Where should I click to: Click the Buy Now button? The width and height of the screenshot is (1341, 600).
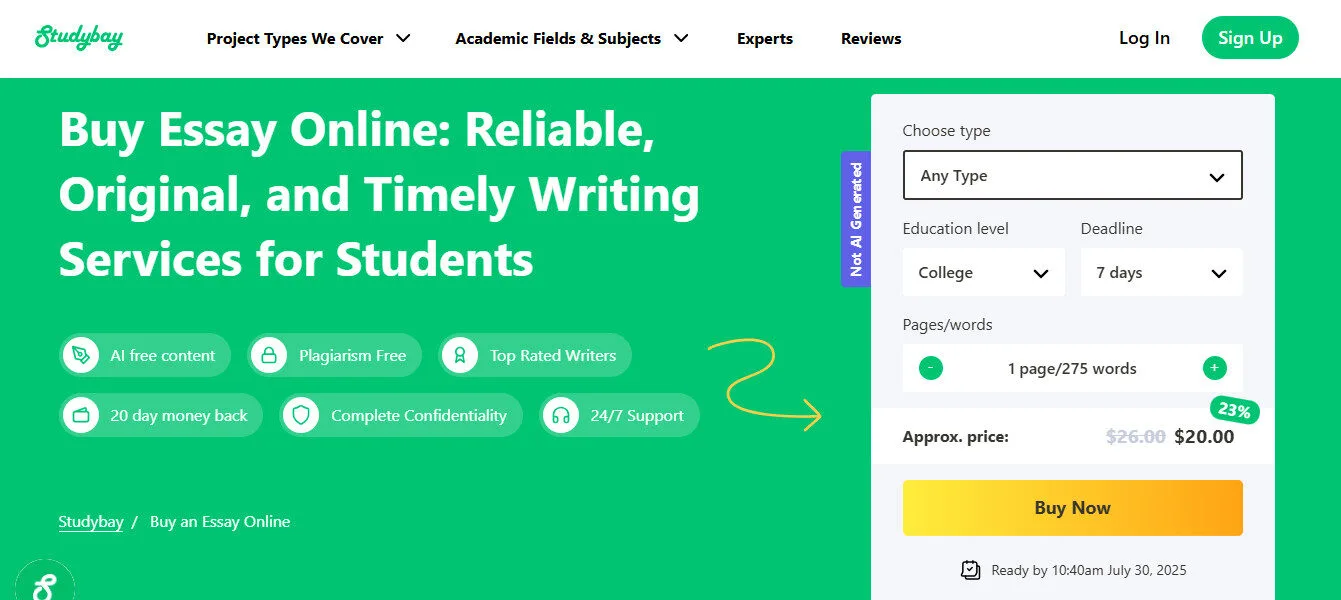(x=1072, y=508)
